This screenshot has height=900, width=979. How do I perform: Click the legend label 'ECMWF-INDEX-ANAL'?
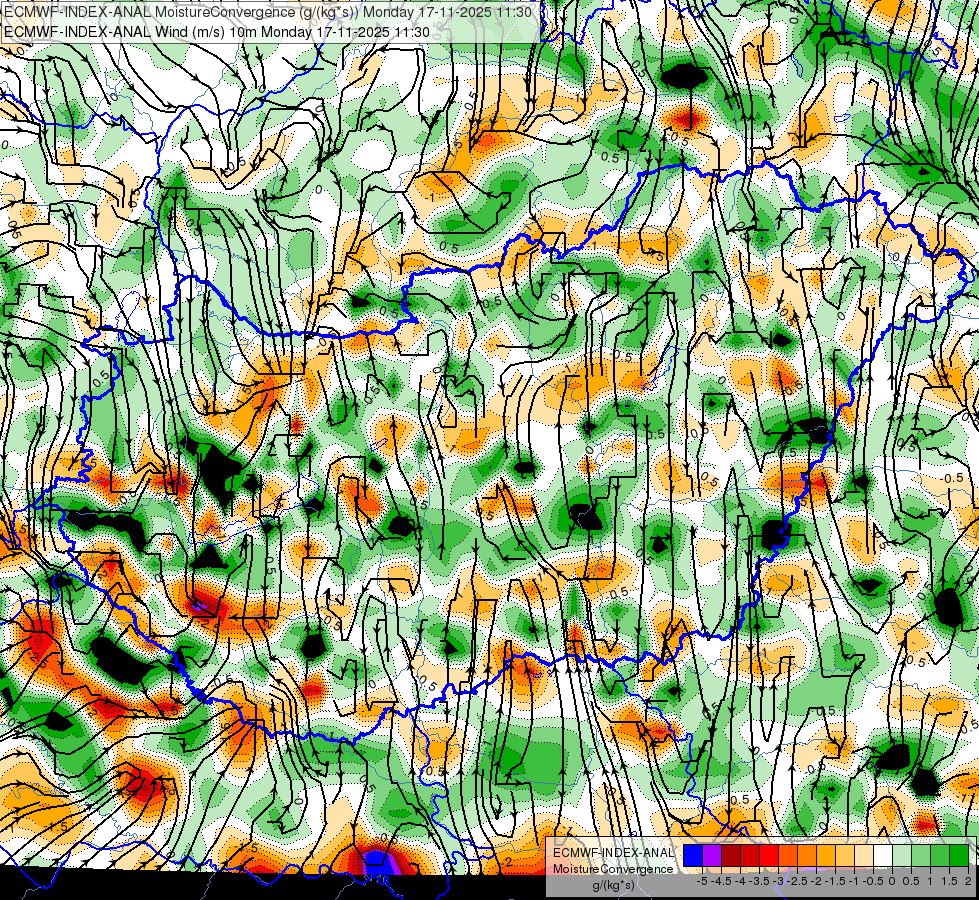point(613,853)
